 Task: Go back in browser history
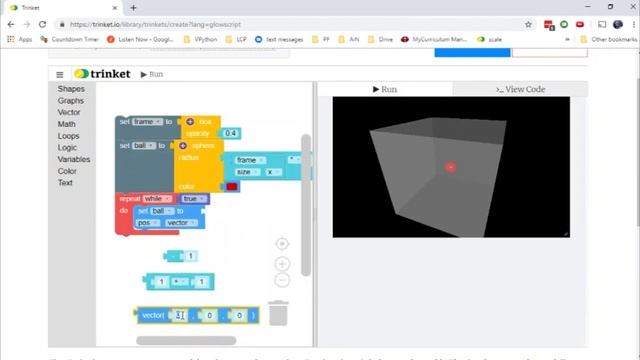coord(11,24)
